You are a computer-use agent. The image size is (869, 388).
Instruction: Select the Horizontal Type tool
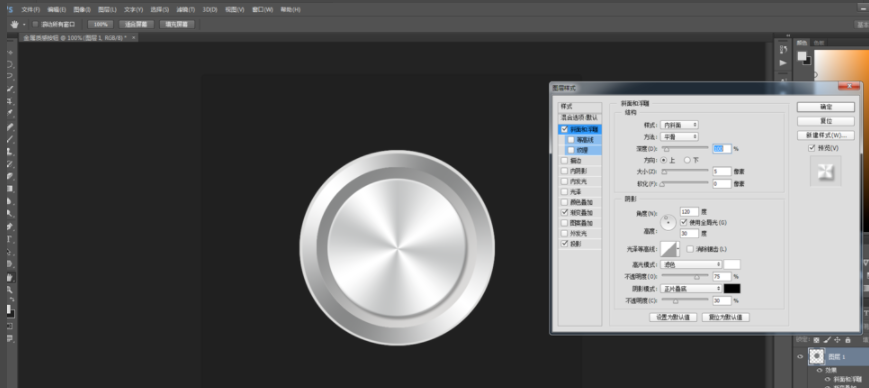[10, 239]
